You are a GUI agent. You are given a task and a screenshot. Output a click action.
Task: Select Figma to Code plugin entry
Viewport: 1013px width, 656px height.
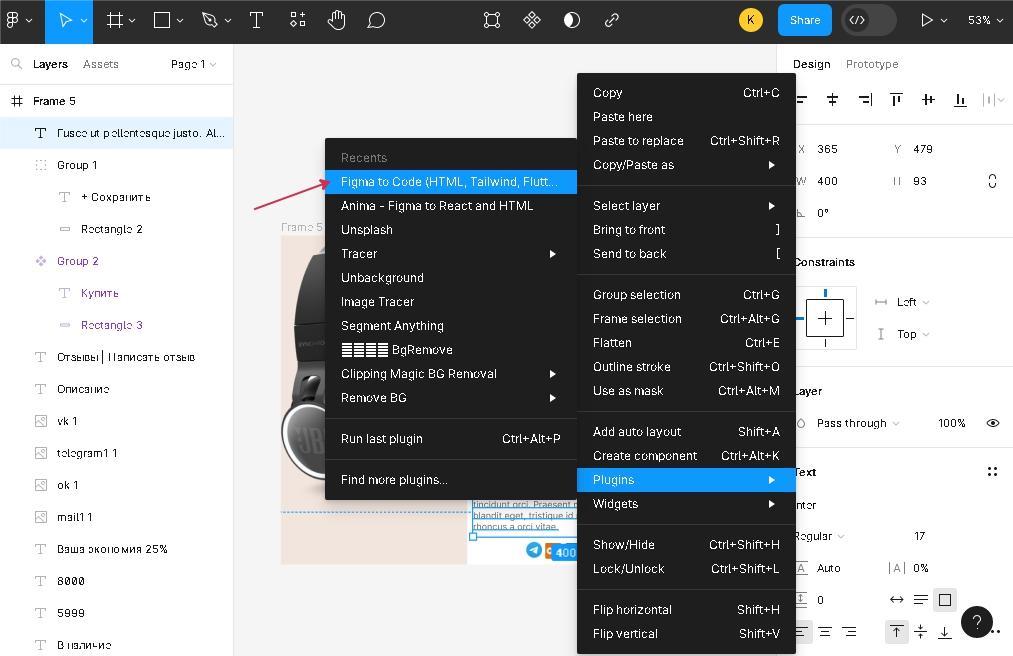pos(449,182)
